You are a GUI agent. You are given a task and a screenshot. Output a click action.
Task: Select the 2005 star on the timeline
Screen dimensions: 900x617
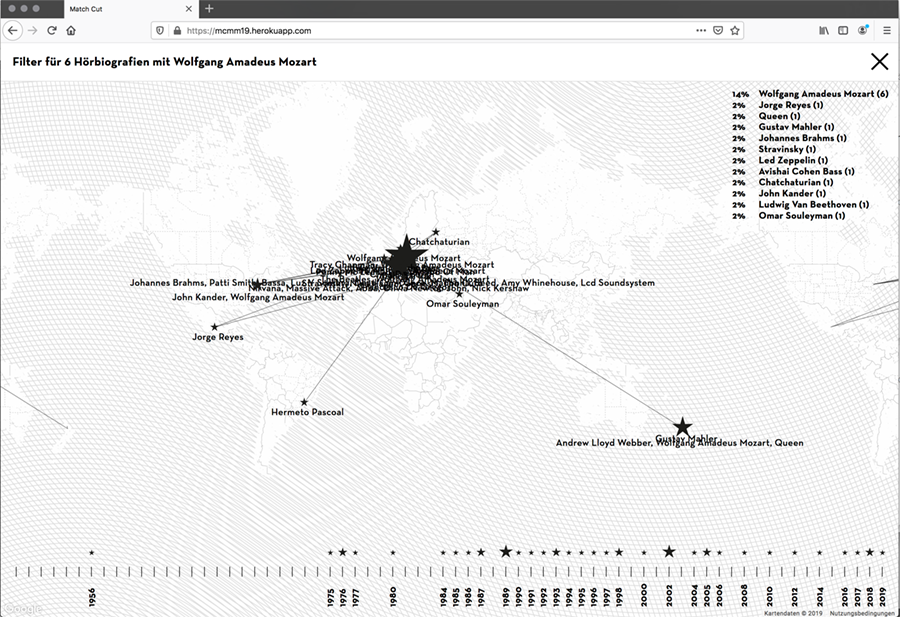click(707, 552)
